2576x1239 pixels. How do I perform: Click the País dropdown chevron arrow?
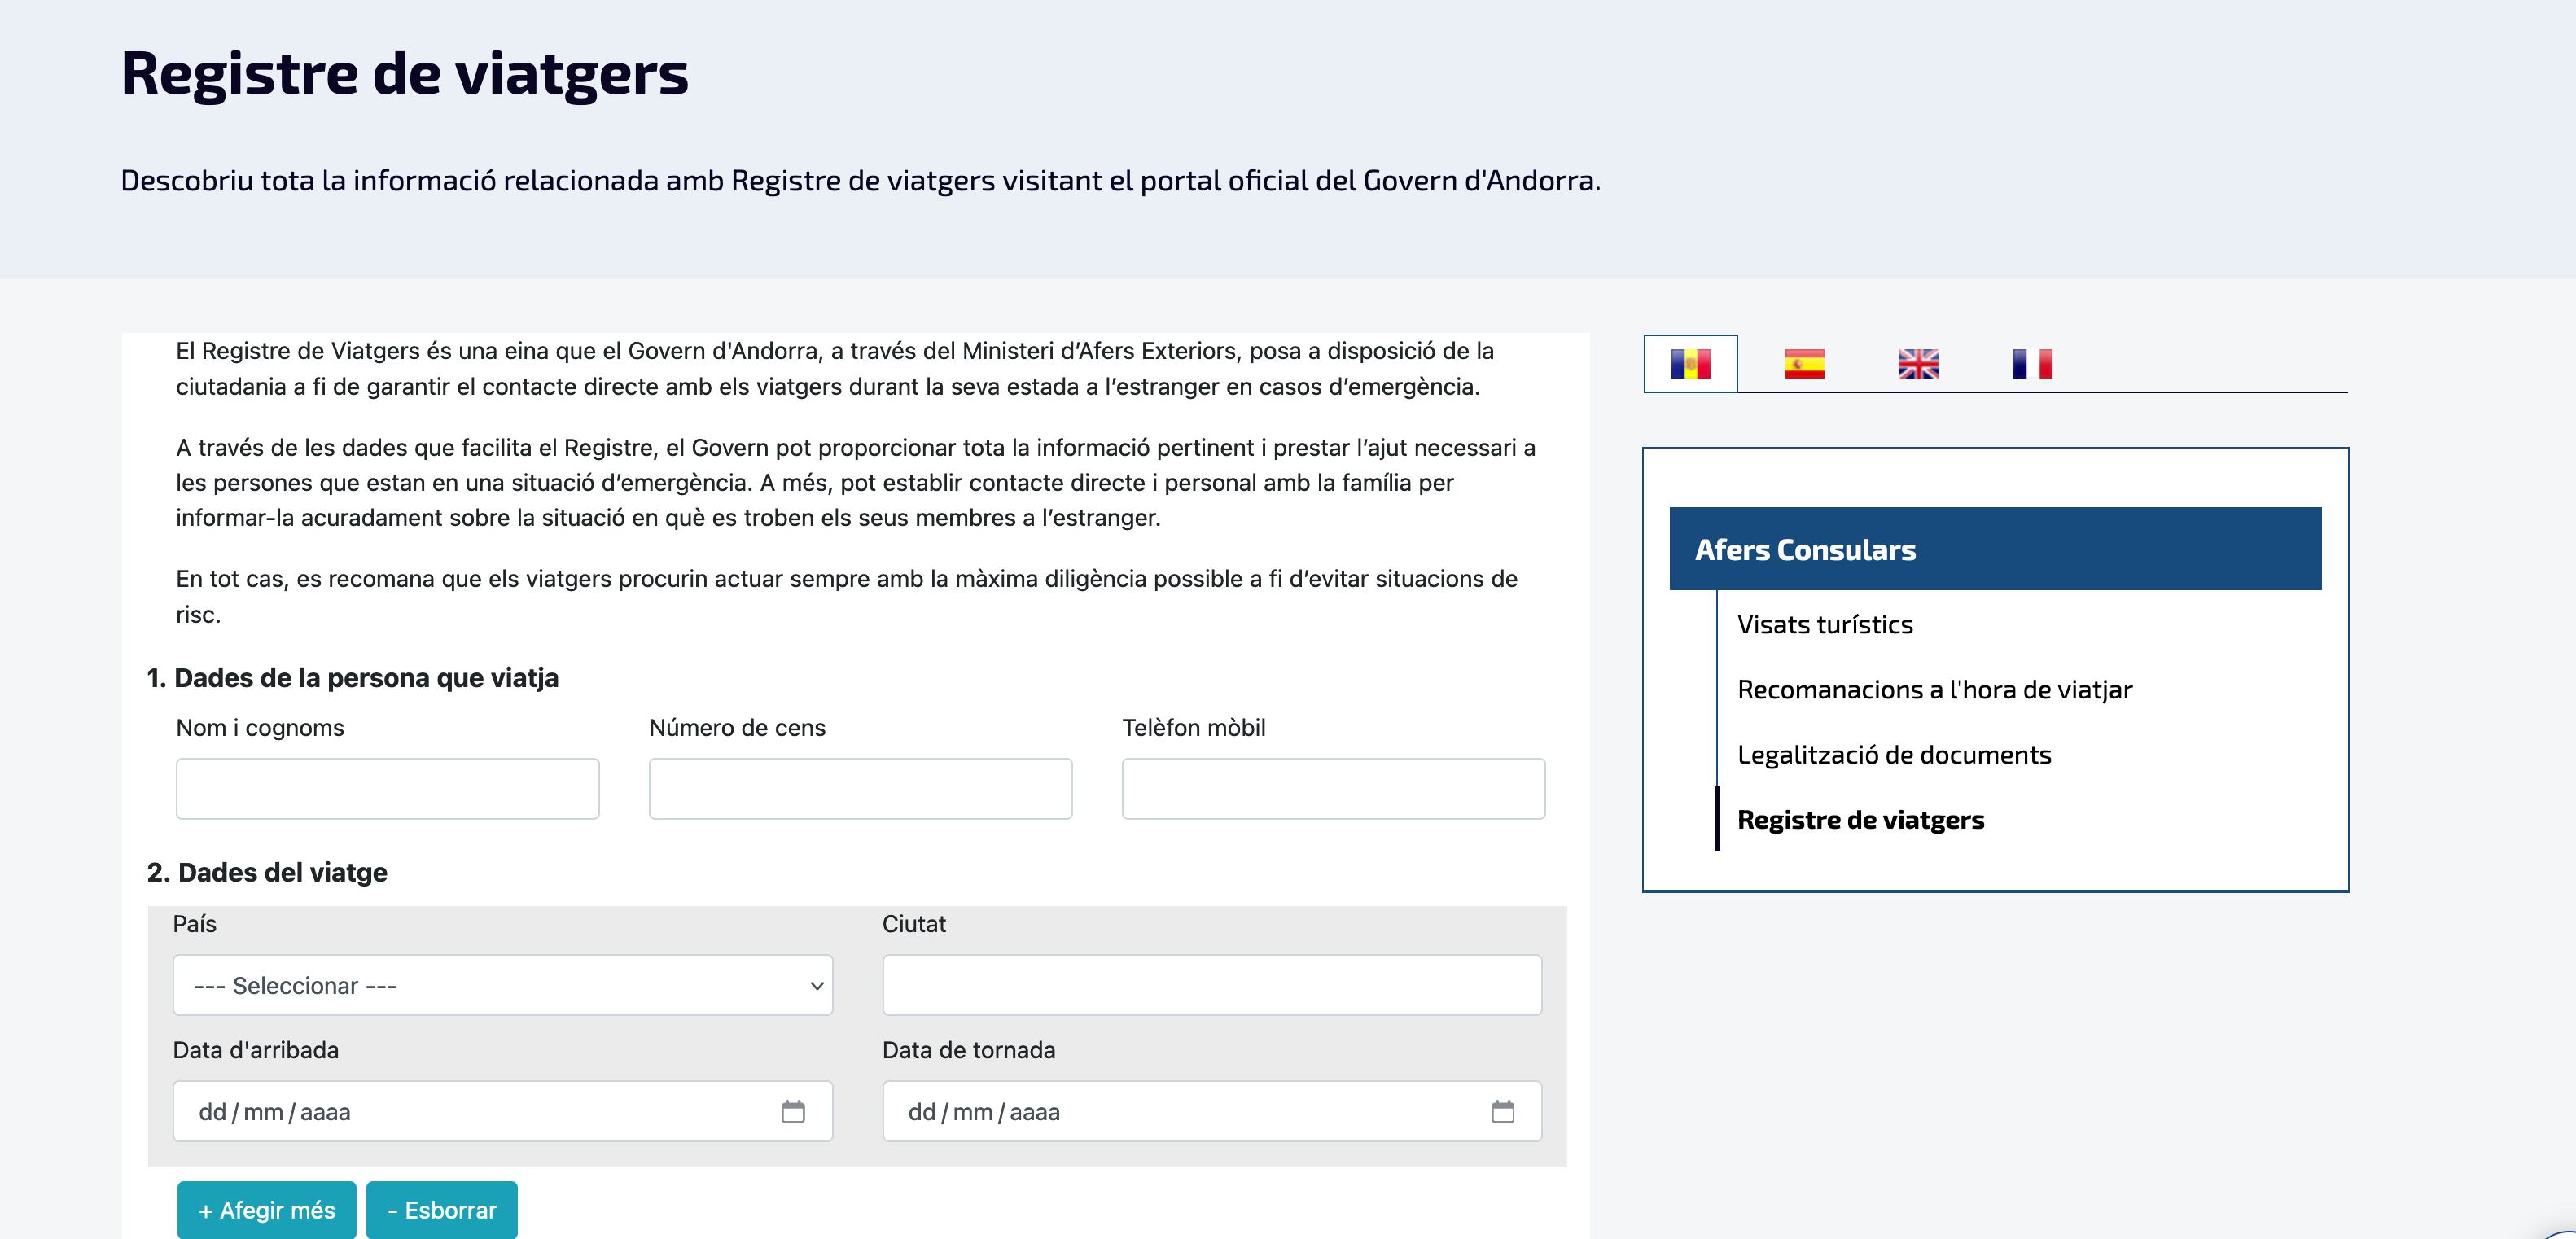[813, 985]
